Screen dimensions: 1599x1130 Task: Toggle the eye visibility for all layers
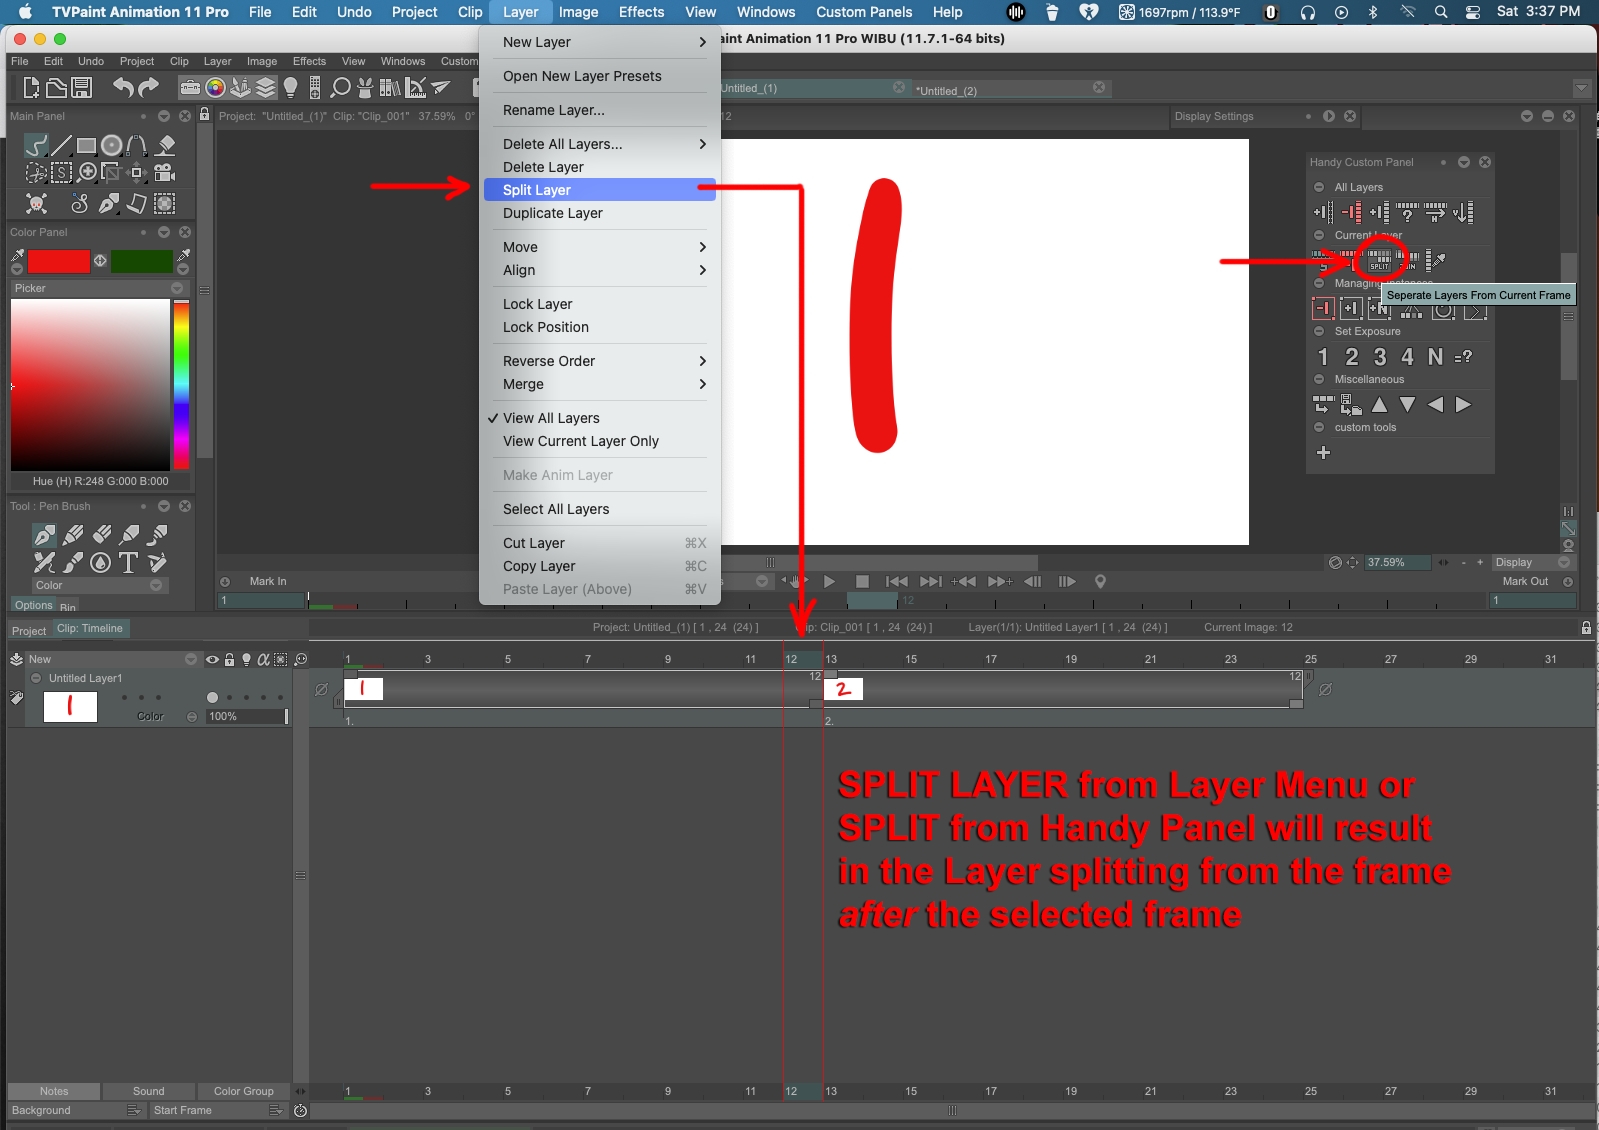click(212, 660)
